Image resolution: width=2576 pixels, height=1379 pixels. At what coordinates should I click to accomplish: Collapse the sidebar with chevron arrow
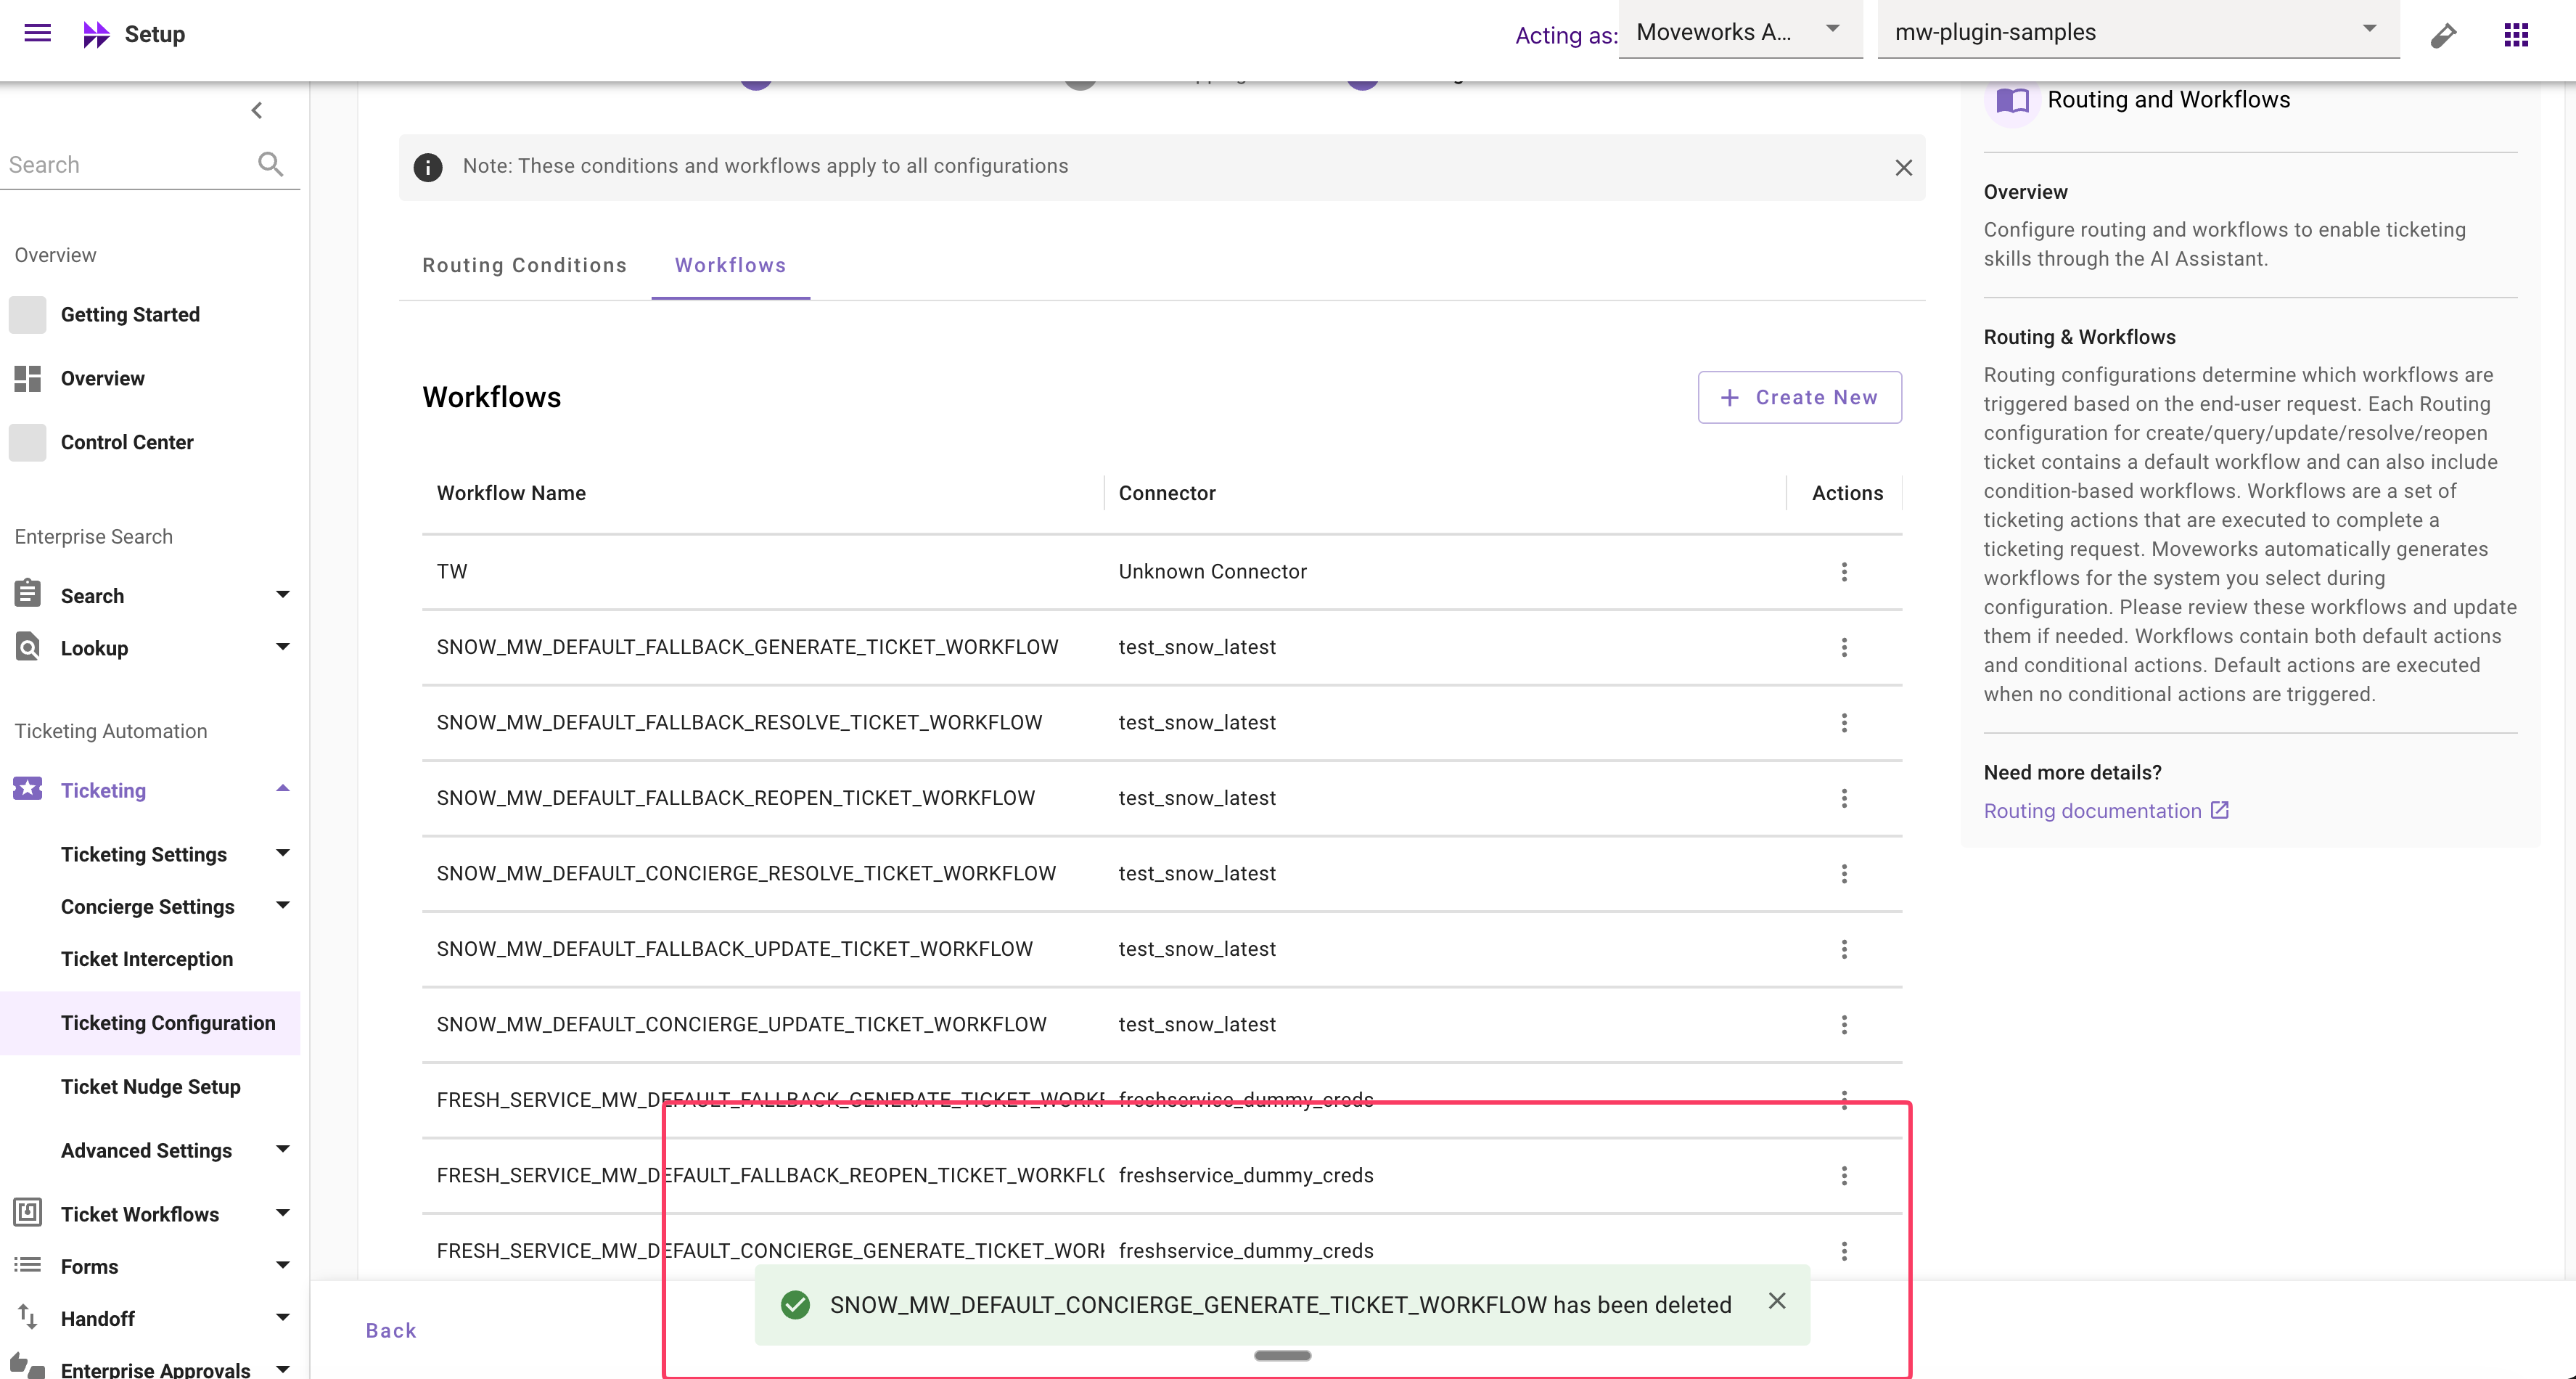coord(257,110)
